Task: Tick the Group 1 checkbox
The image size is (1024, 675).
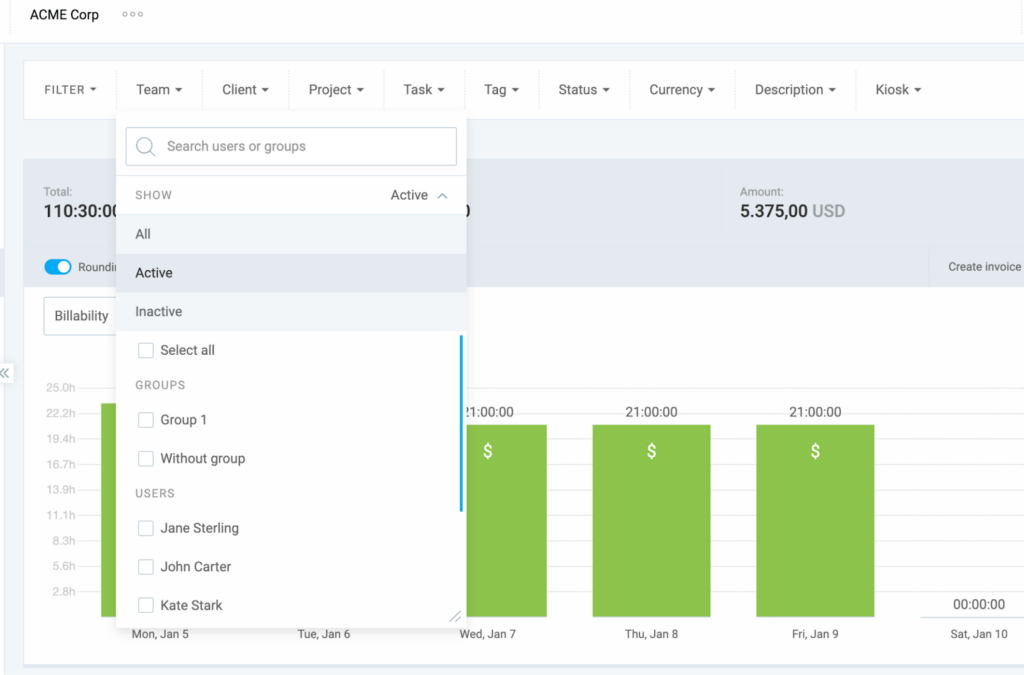Action: click(x=146, y=420)
